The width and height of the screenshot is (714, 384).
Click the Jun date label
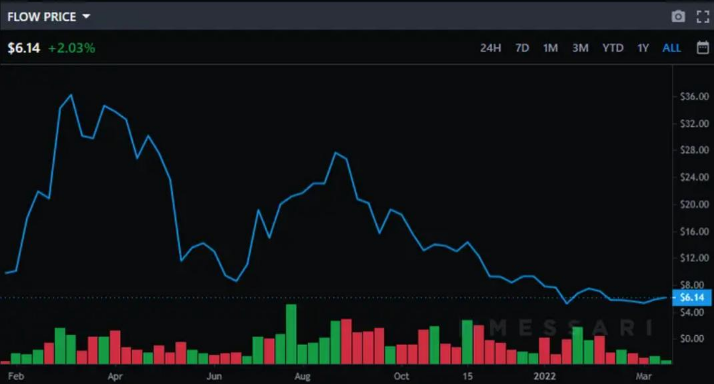coord(214,376)
